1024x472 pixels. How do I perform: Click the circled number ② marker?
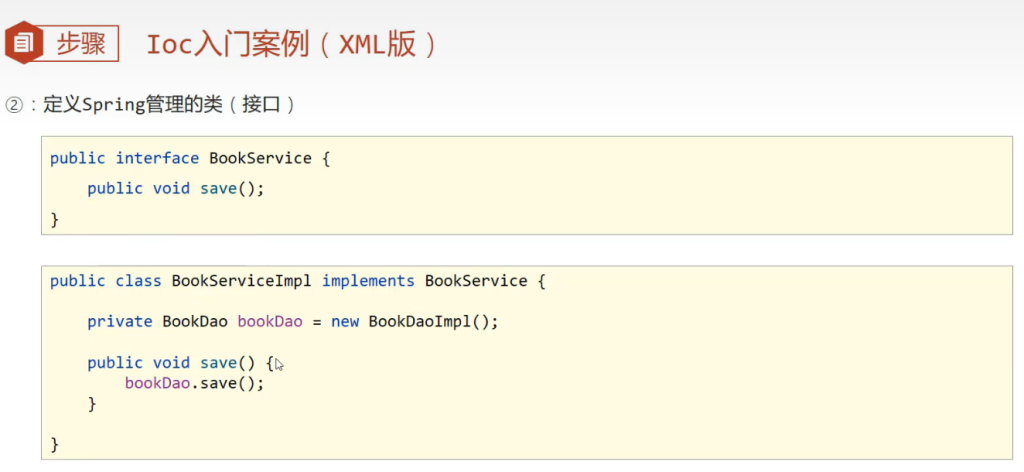(x=14, y=105)
